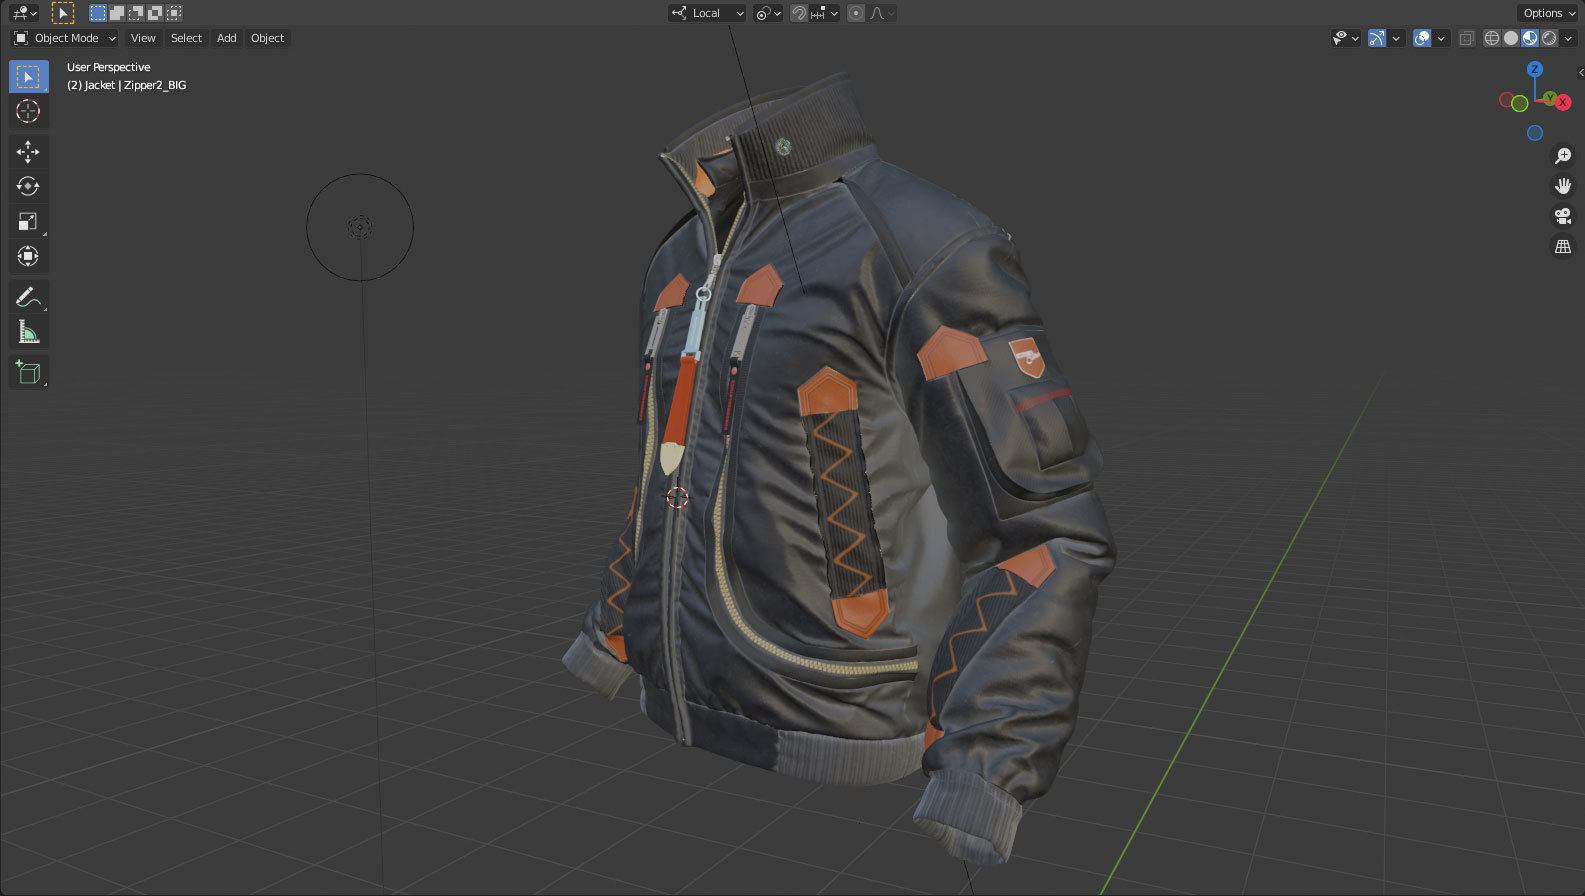Viewport: 1585px width, 896px height.
Task: Activate the Select Box tool in toolbar
Action: 28,77
